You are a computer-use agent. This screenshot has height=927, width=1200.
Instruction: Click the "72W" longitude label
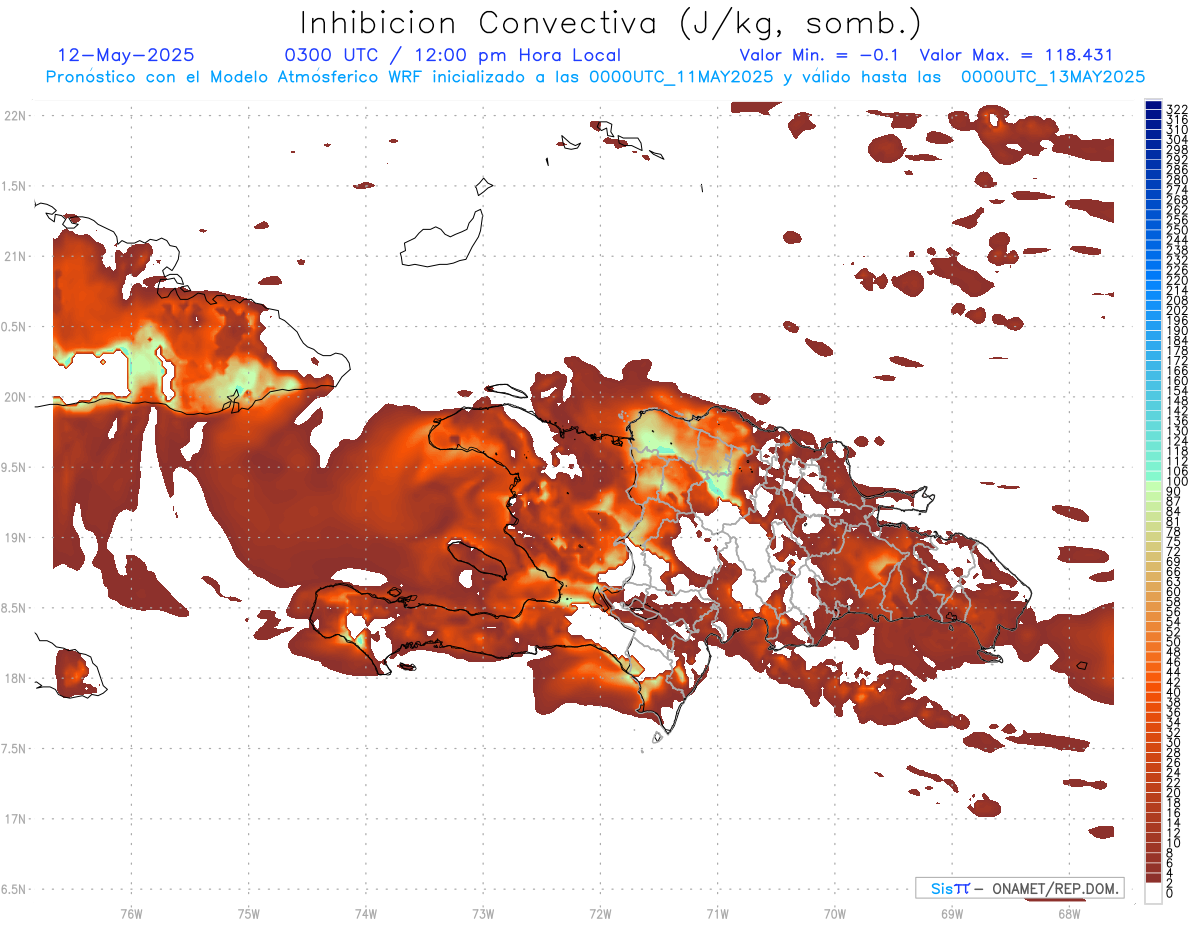(x=600, y=912)
